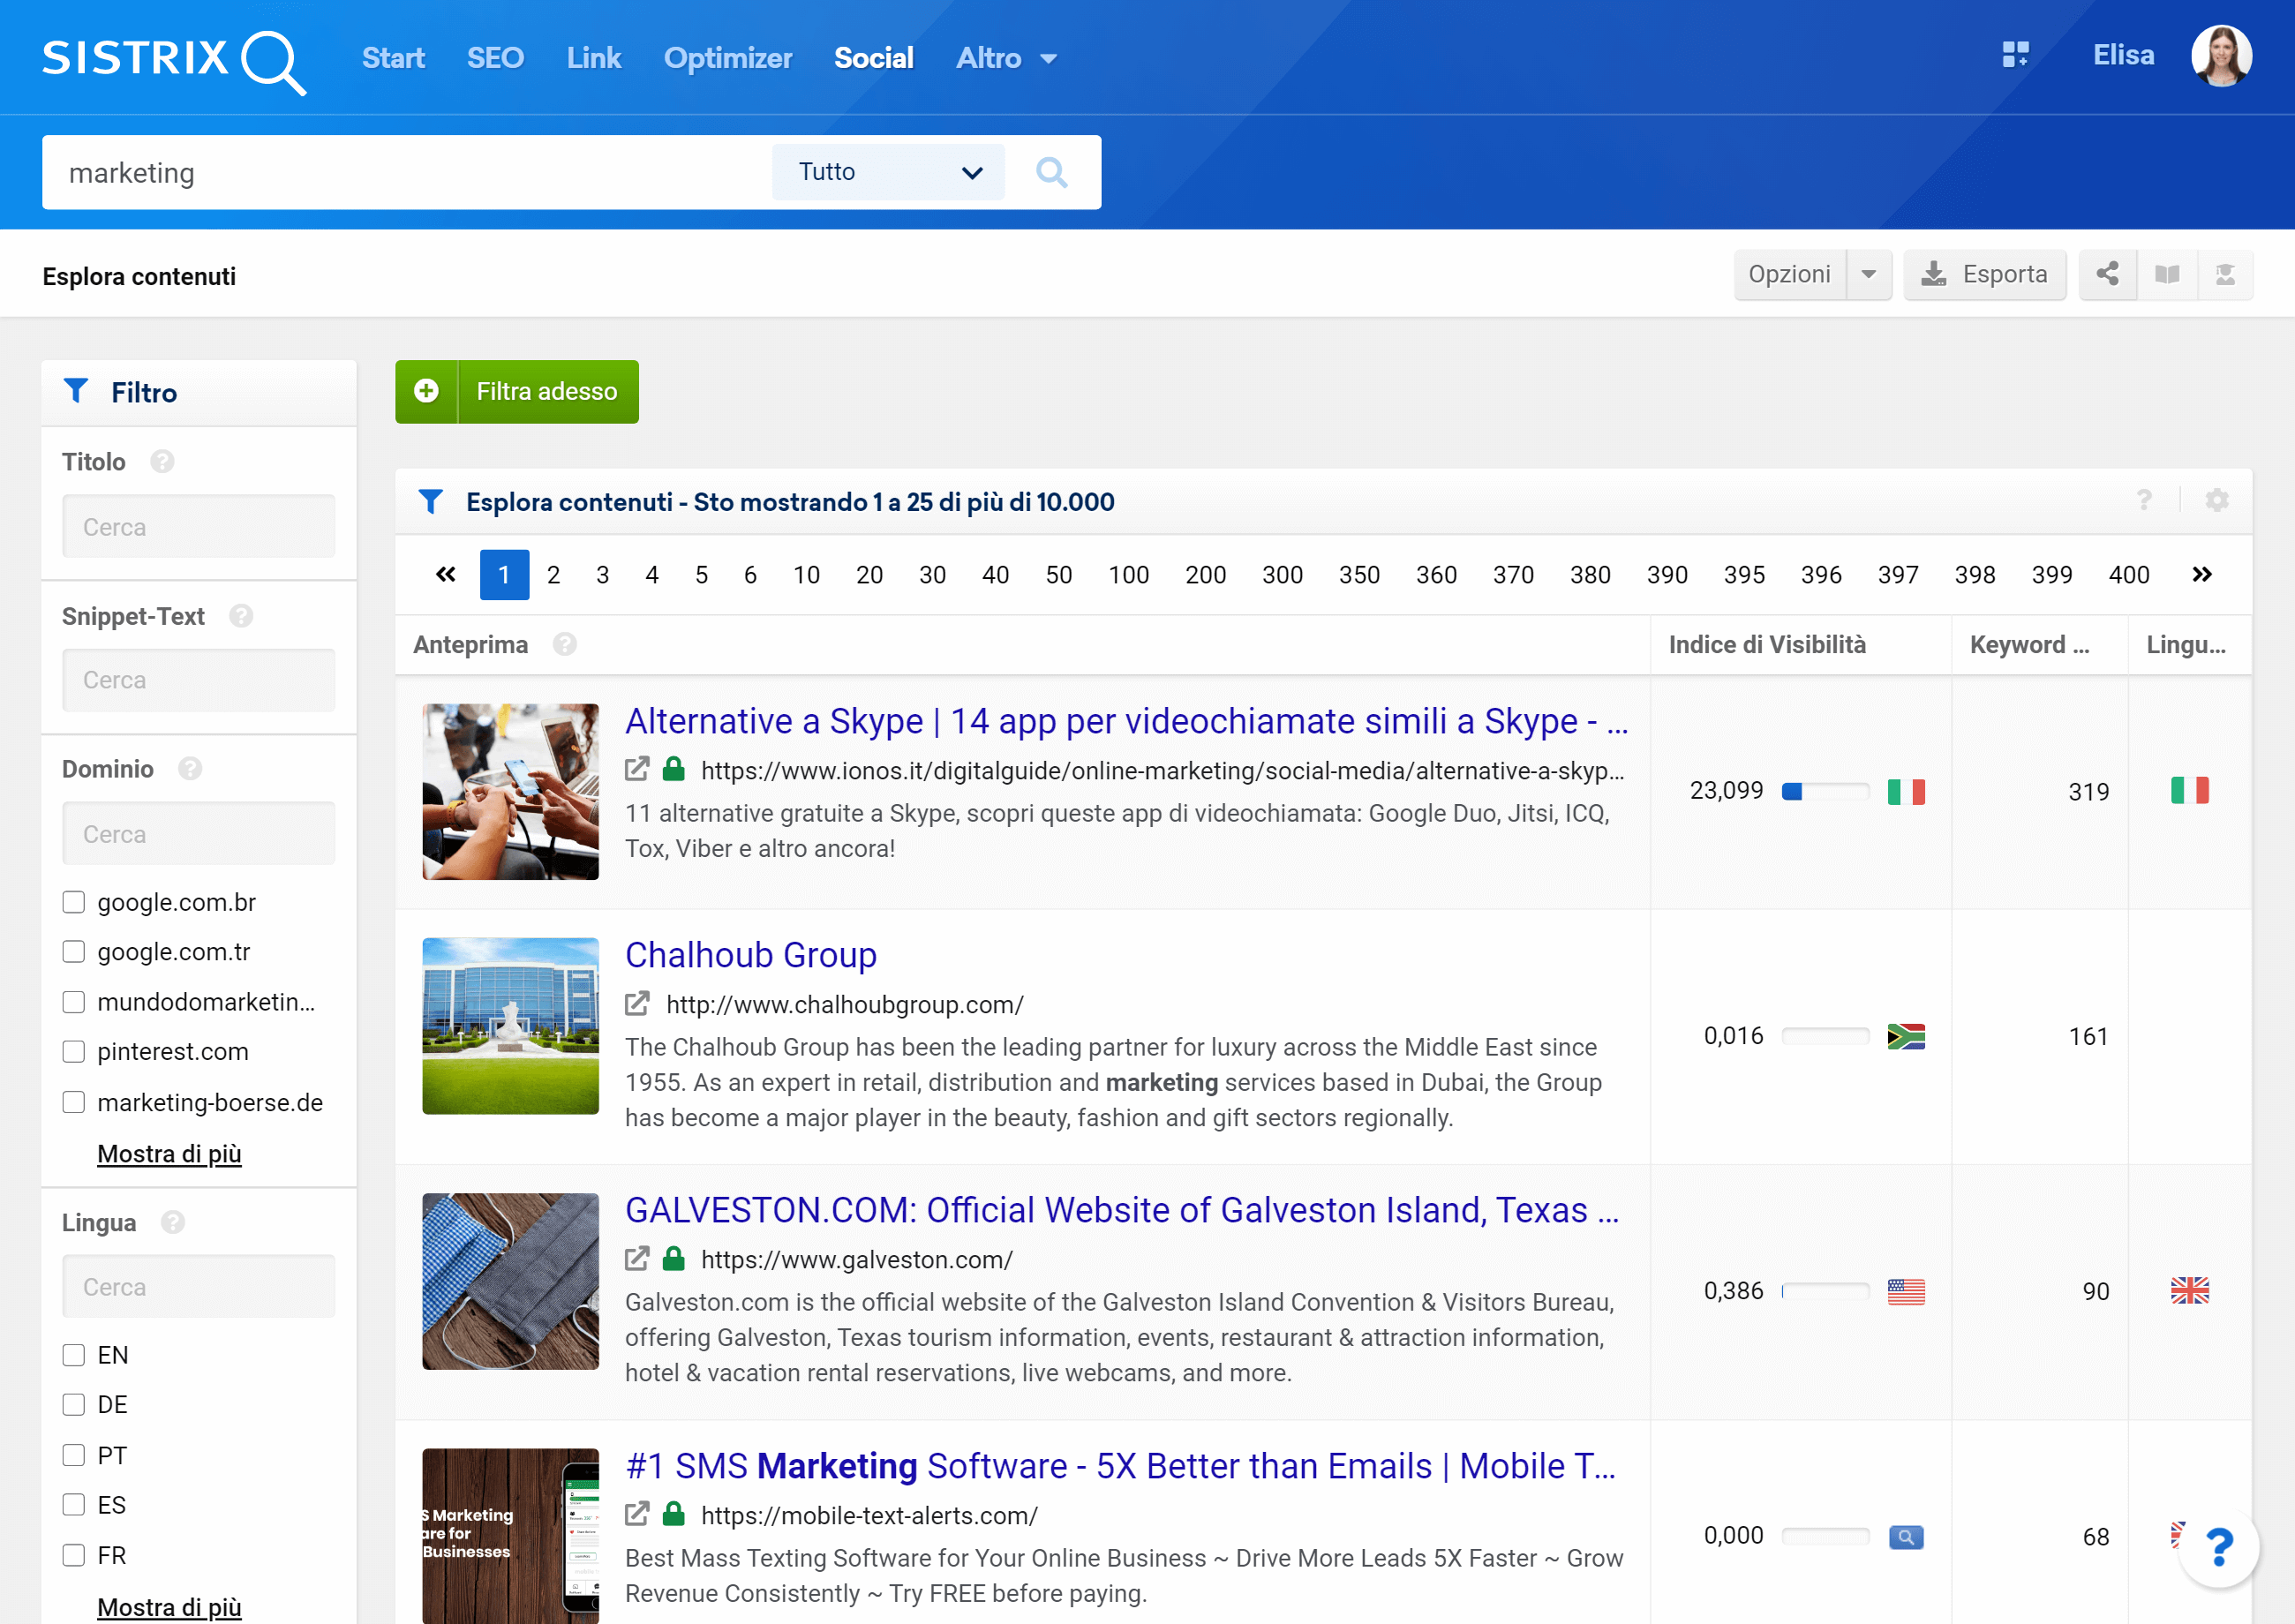Click Mostra di più under Dominio
The height and width of the screenshot is (1624, 2295).
click(x=169, y=1153)
